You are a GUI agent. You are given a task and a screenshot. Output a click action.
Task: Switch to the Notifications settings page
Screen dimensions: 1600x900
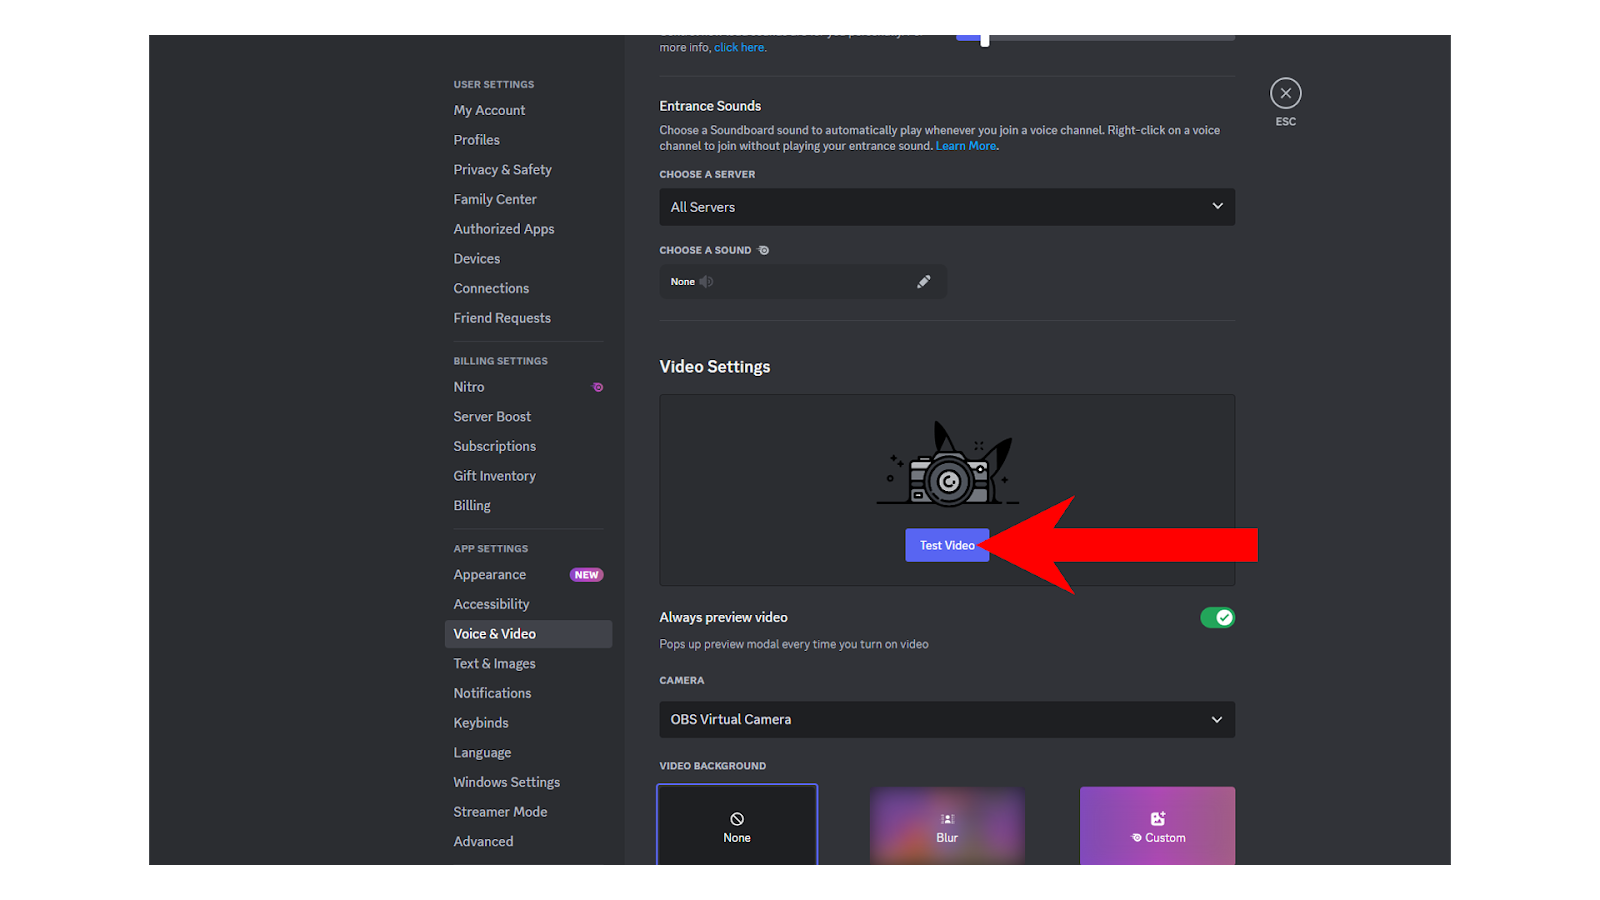492,692
